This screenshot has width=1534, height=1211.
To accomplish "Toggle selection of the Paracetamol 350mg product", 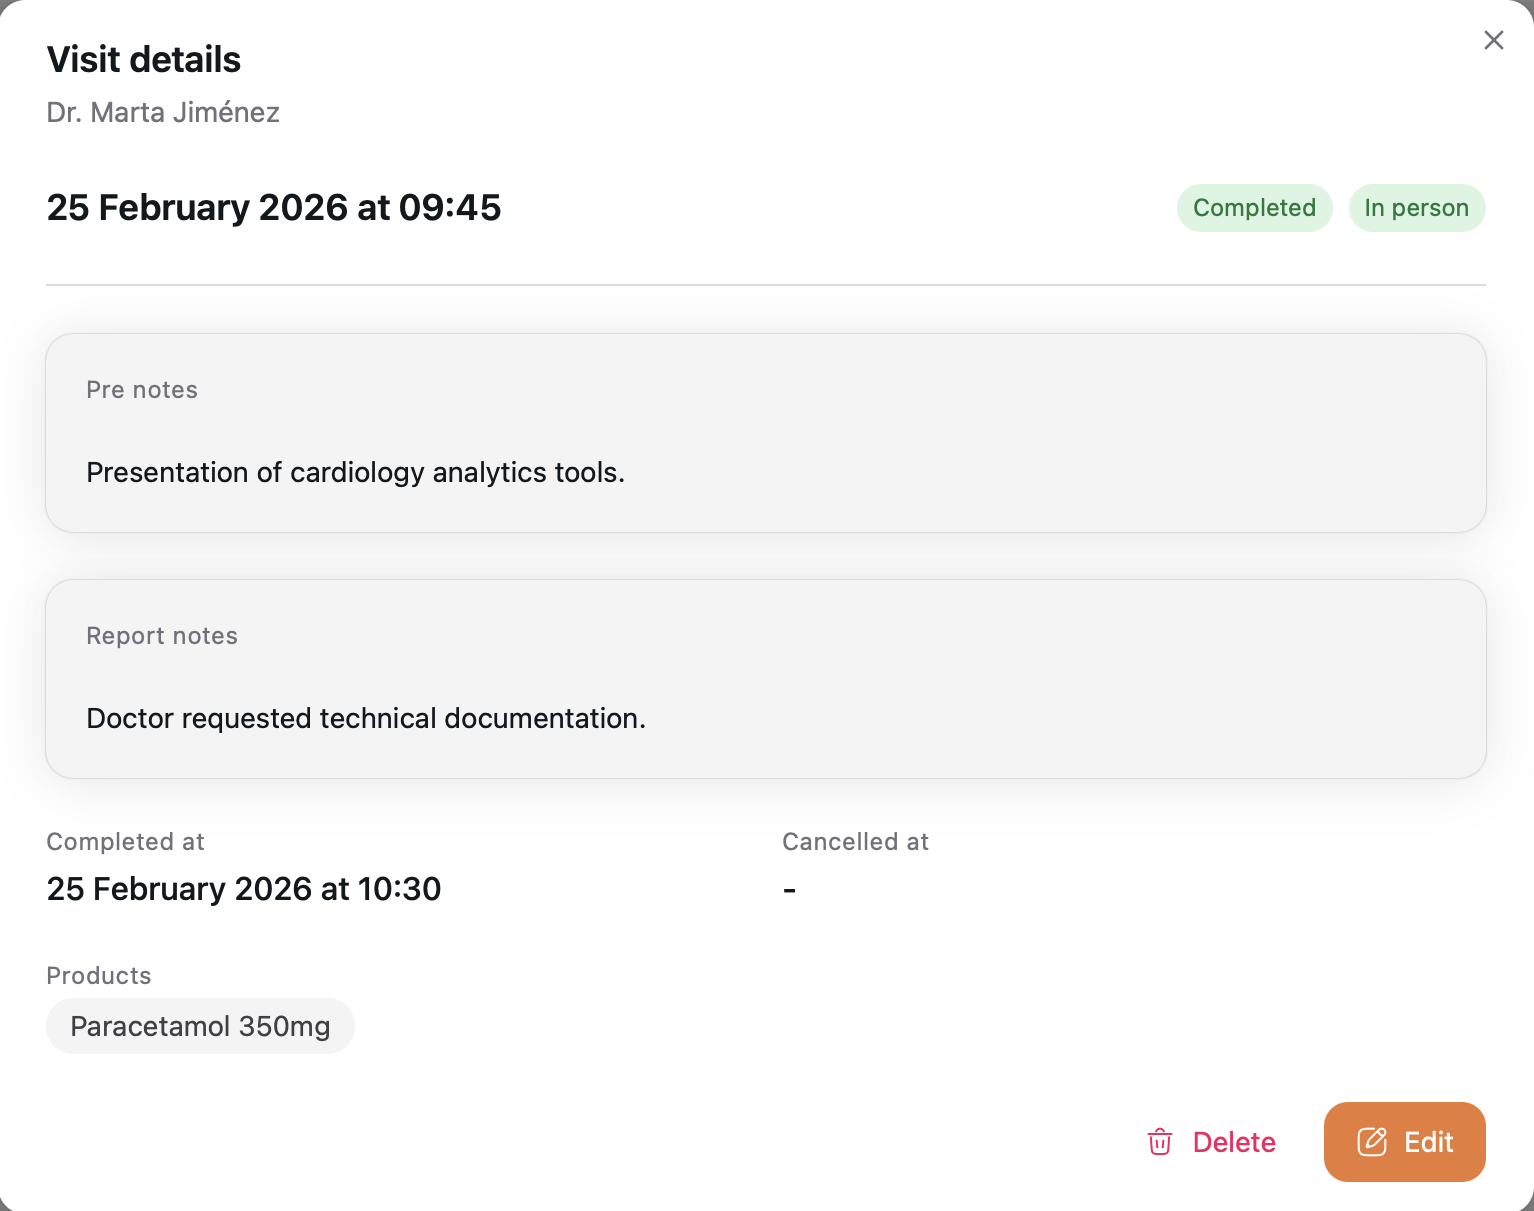I will 199,1025.
